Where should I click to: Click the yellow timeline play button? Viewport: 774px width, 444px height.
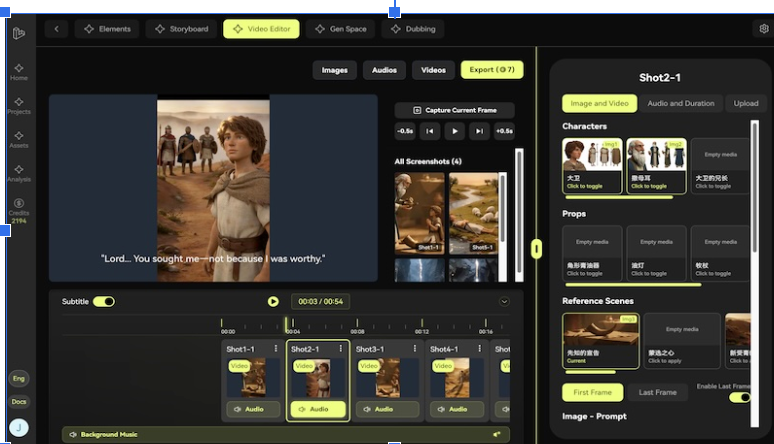click(273, 302)
